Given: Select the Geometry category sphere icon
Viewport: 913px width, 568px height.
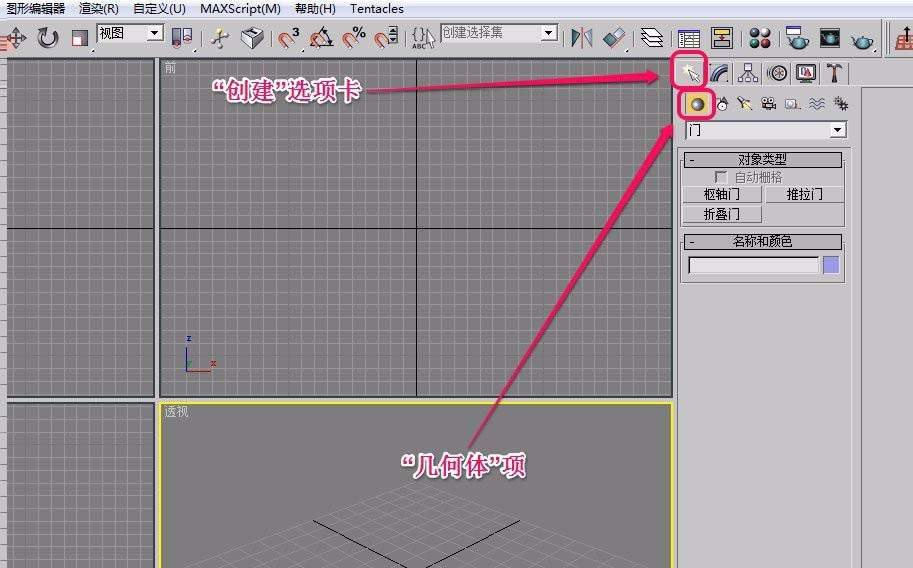Looking at the screenshot, I should coord(697,104).
